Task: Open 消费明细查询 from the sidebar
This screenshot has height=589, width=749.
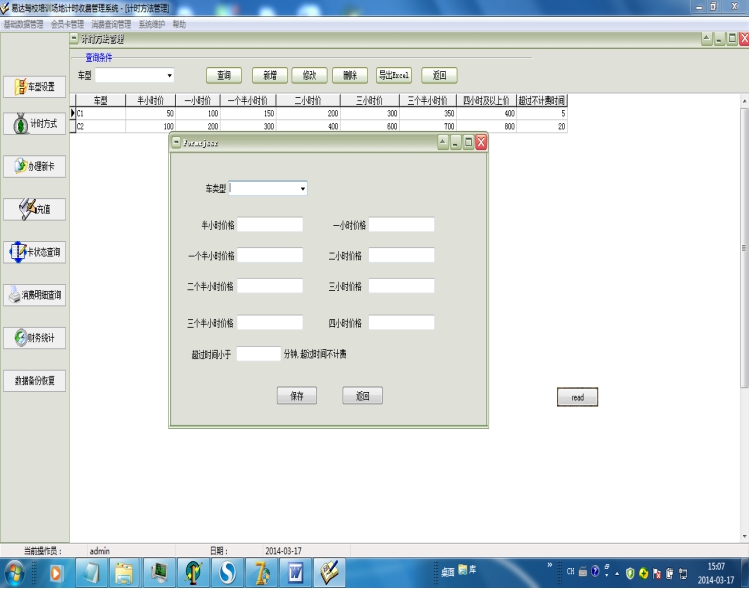Action: click(x=34, y=295)
